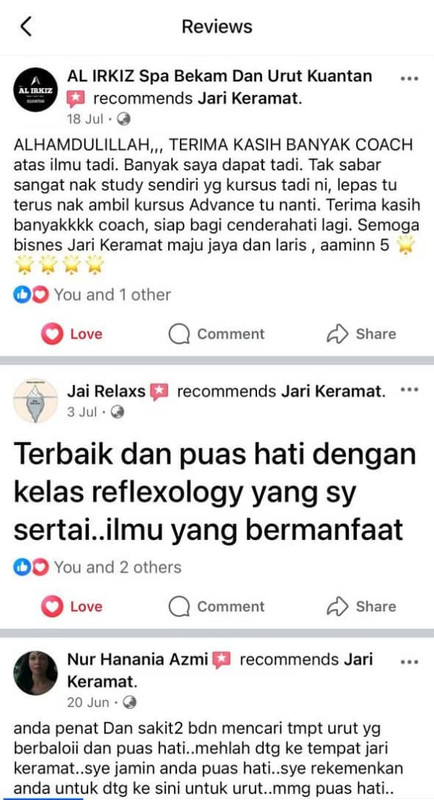Open Nur Hanania Azmi profile picture
This screenshot has width=434, height=800.
click(35, 673)
